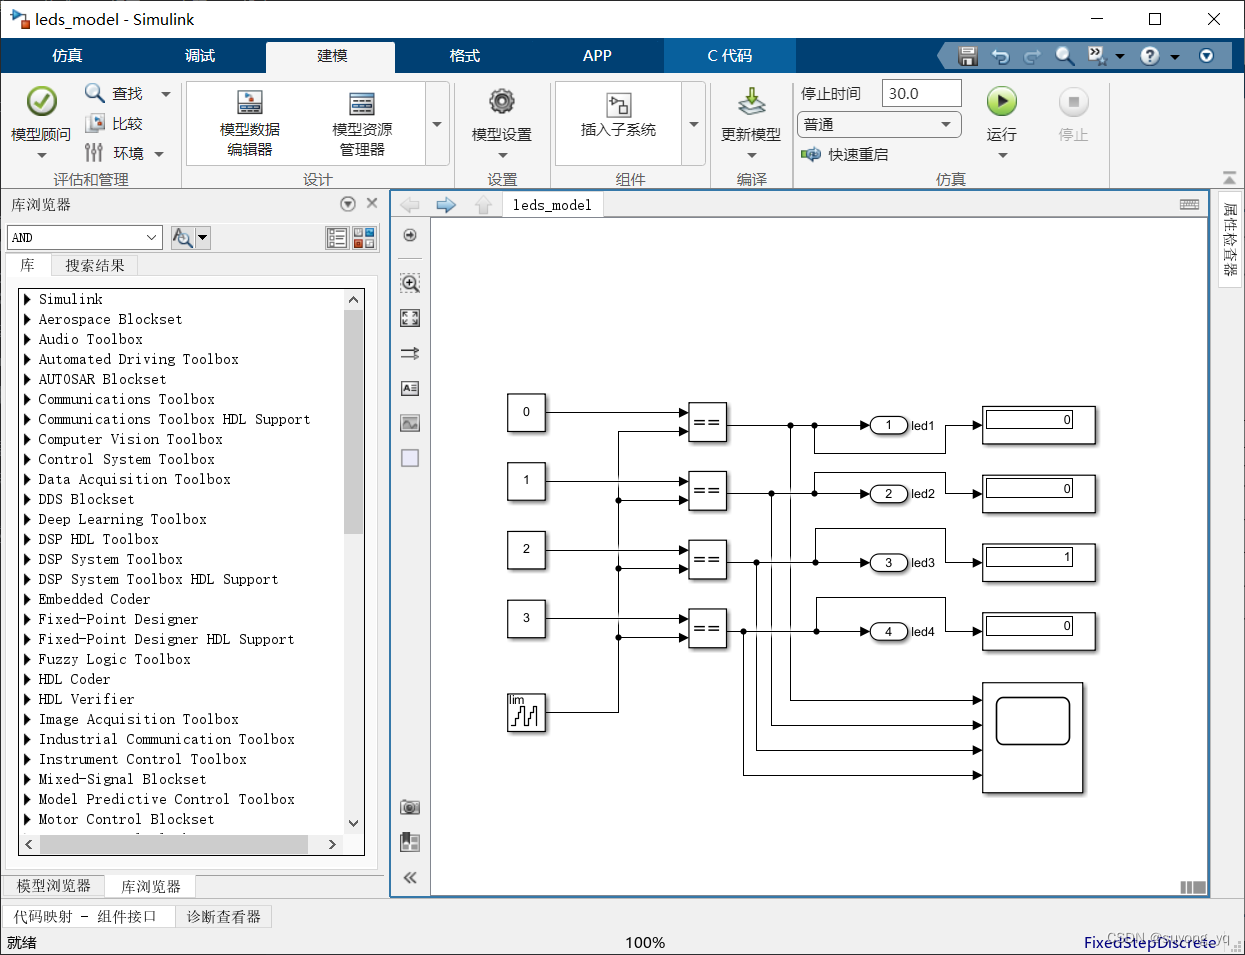Click the screenshot camera icon in palette
This screenshot has width=1245, height=955.
[x=410, y=807]
